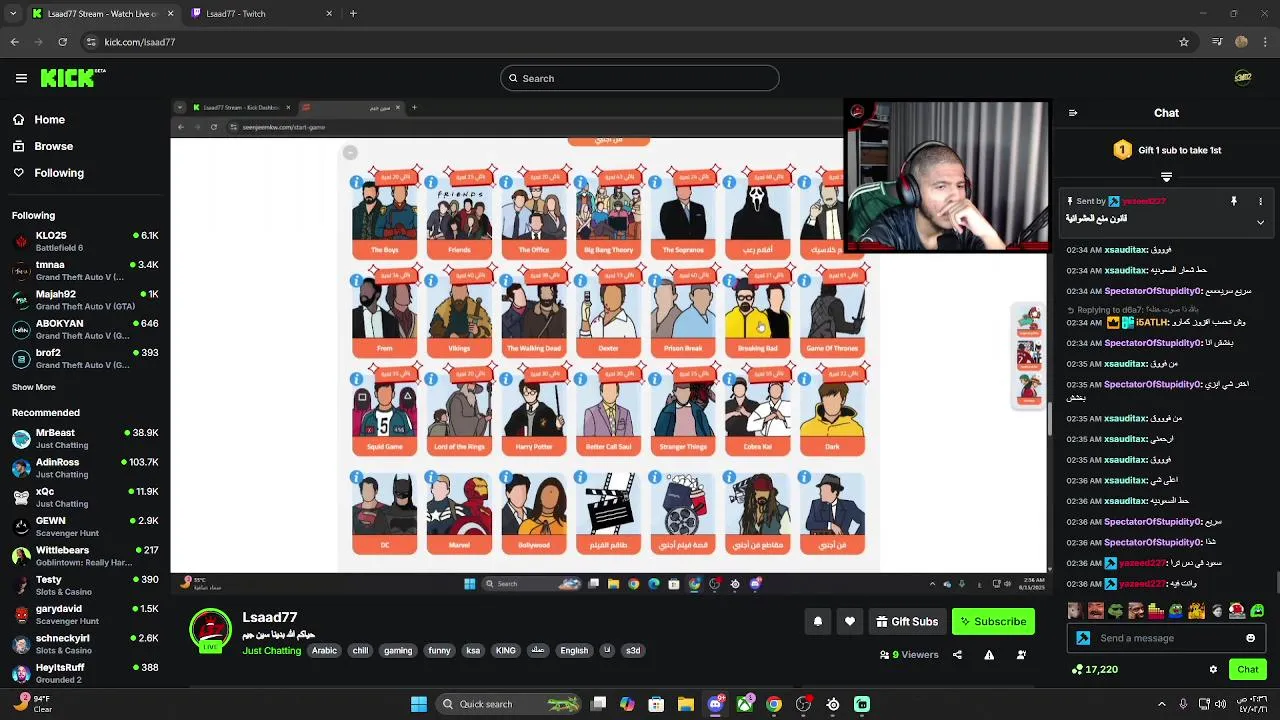Go back in browser
The image size is (1280, 720).
pyautogui.click(x=14, y=42)
